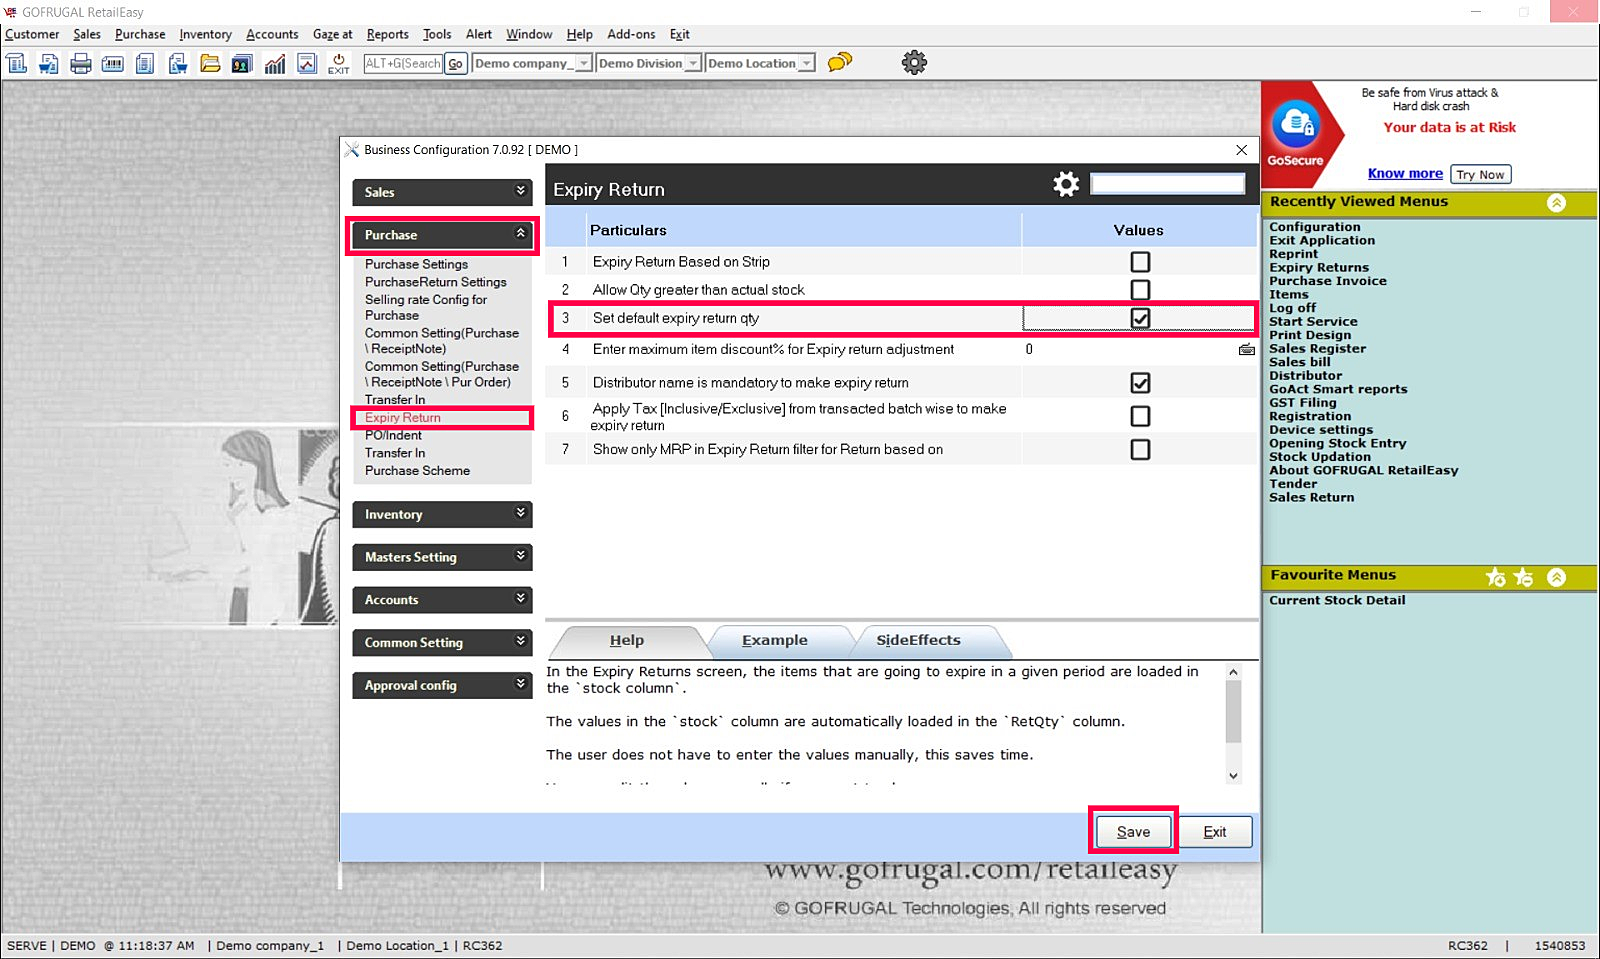The height and width of the screenshot is (959, 1600).
Task: Open the yellow chat bubbles icon
Action: pos(840,62)
